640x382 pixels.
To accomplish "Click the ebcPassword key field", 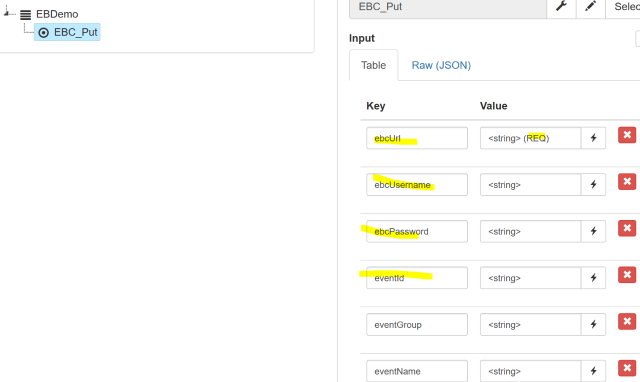I will tap(417, 231).
